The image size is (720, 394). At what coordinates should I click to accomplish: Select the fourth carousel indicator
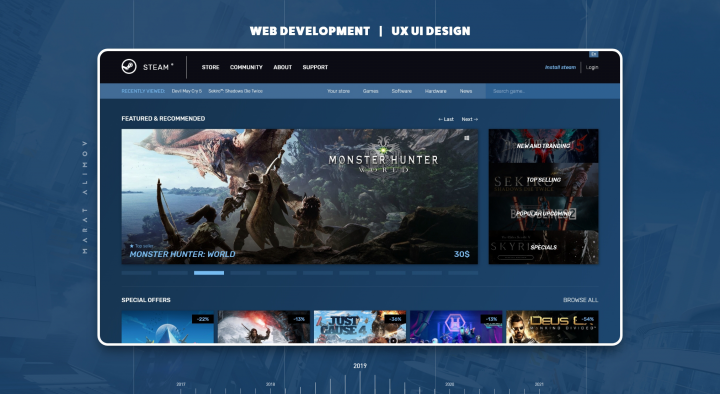(245, 273)
